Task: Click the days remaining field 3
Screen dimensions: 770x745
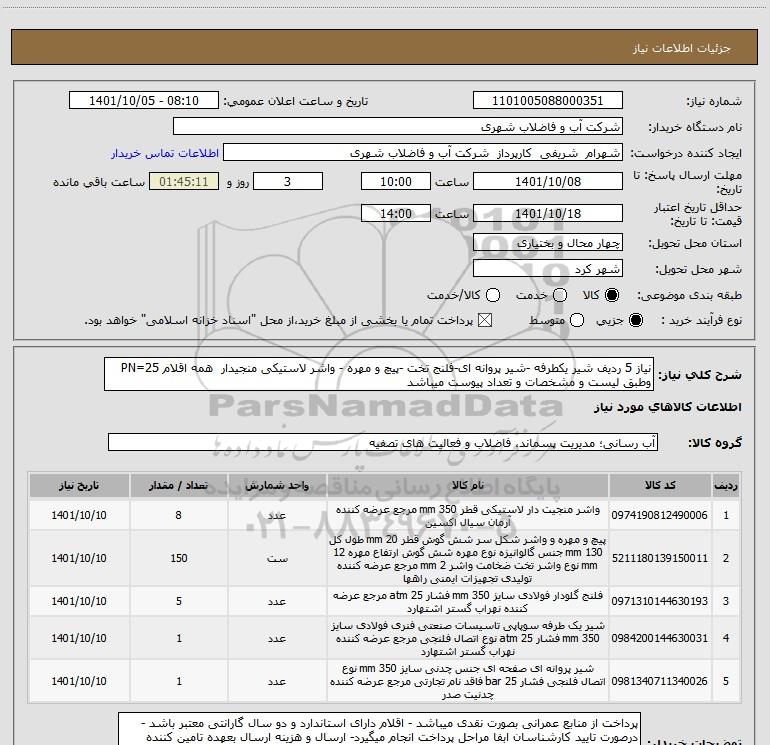Action: point(288,181)
